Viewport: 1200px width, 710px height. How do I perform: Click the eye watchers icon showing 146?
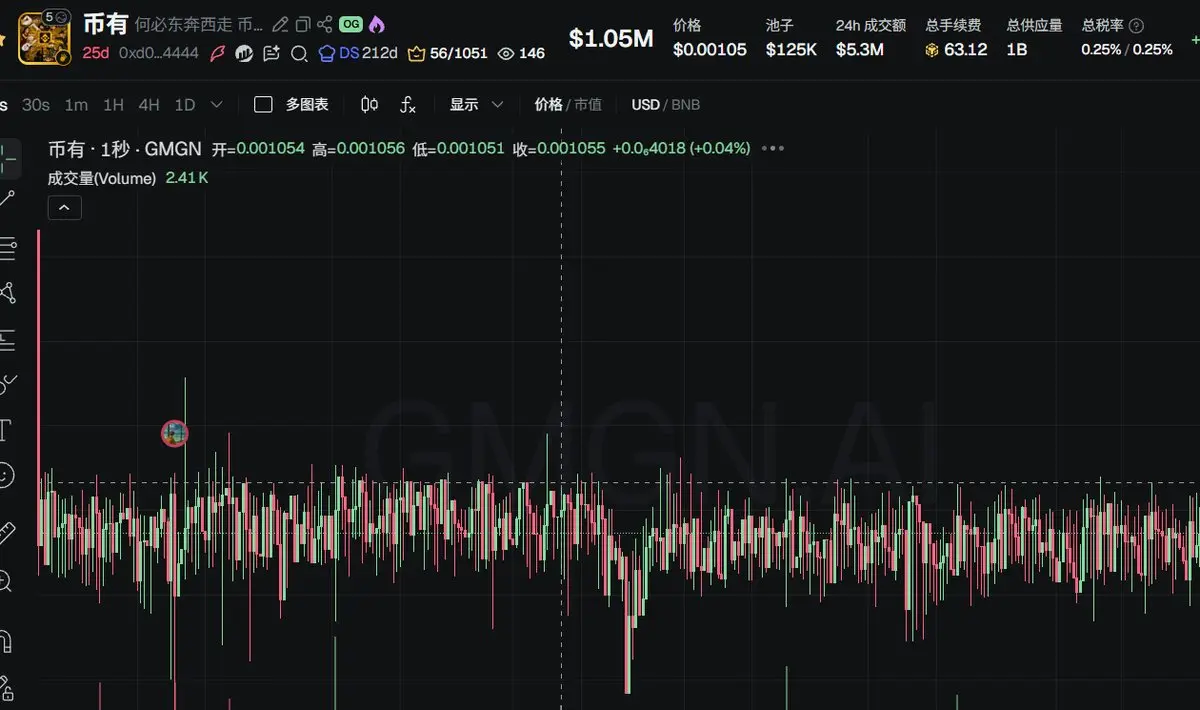tap(506, 53)
